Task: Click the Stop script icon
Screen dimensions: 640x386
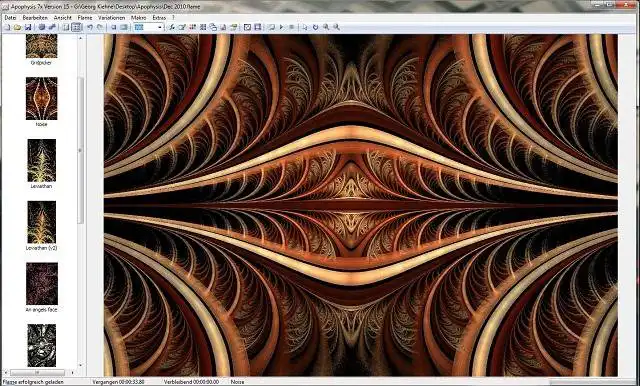Action: [x=291, y=27]
